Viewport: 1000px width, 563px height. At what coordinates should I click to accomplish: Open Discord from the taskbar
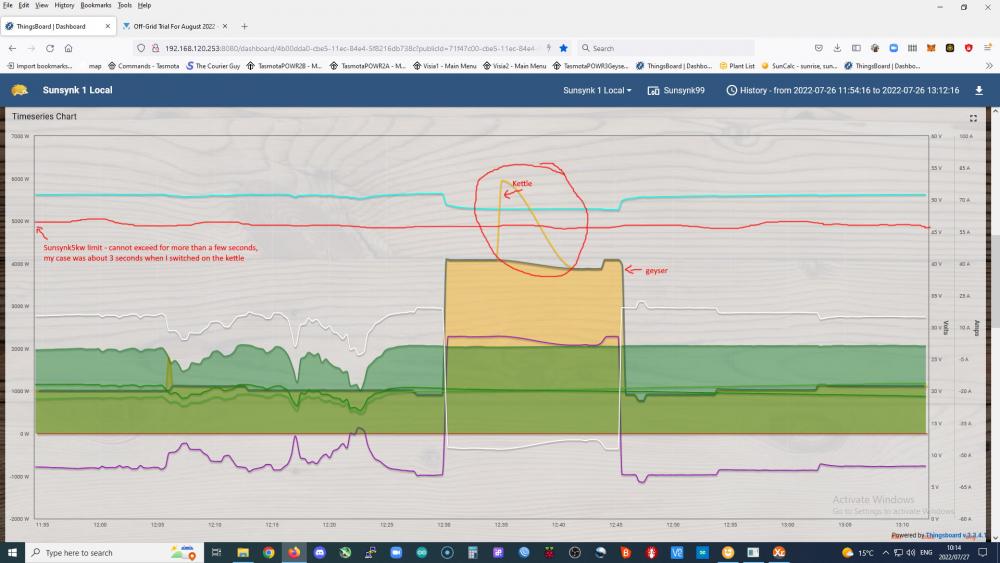point(320,552)
